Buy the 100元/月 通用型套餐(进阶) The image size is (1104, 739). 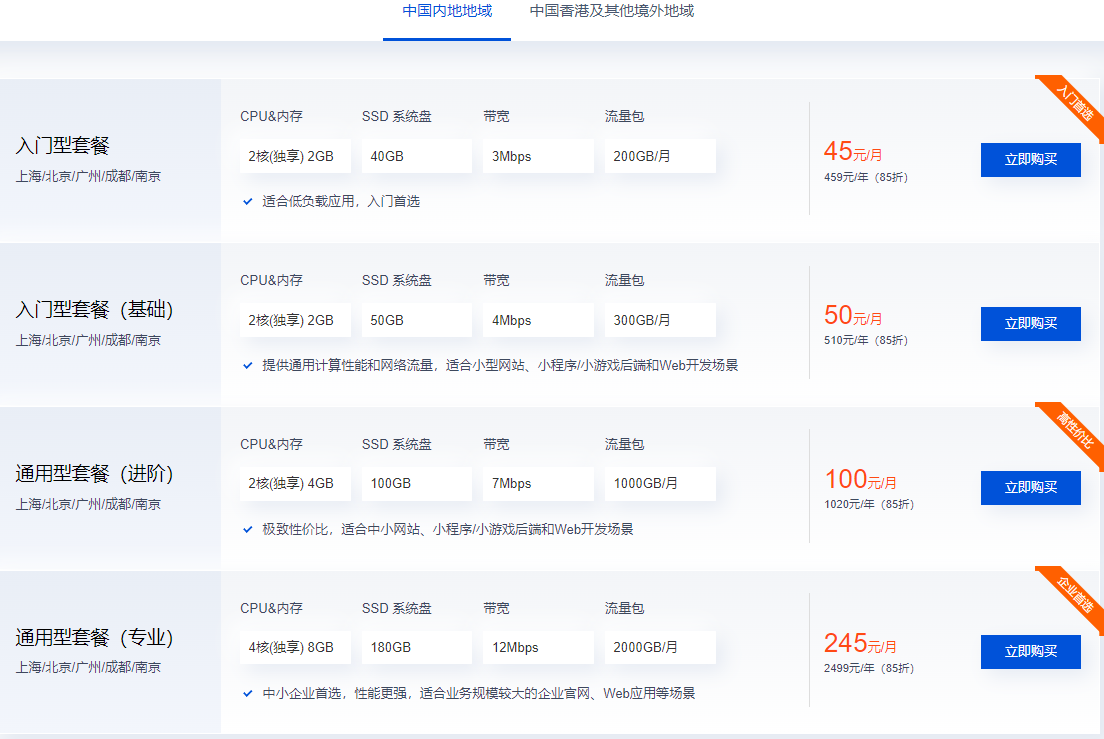click(1030, 488)
